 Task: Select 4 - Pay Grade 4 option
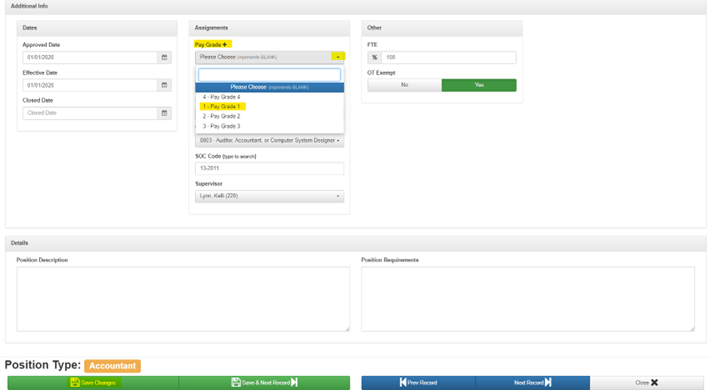point(269,97)
